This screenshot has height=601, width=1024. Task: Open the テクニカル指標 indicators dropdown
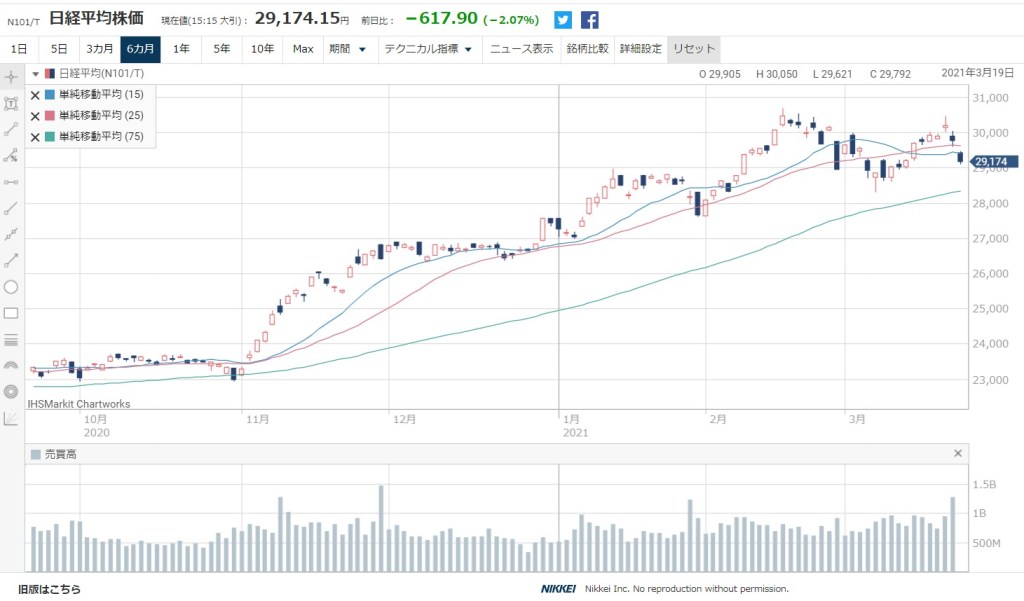(428, 49)
